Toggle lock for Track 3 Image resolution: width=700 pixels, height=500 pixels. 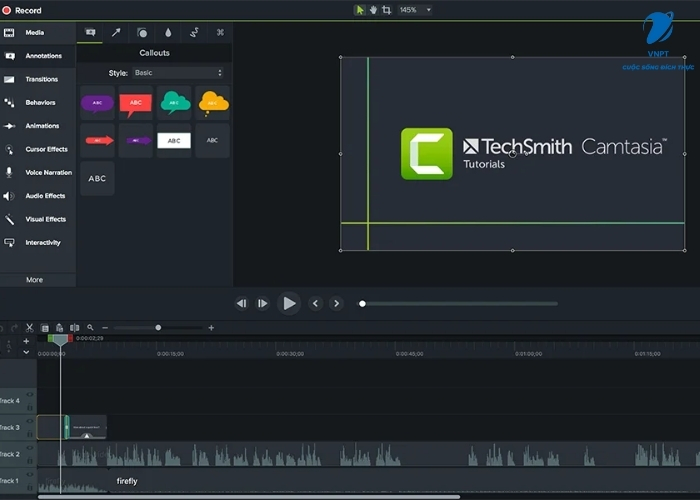coord(30,434)
